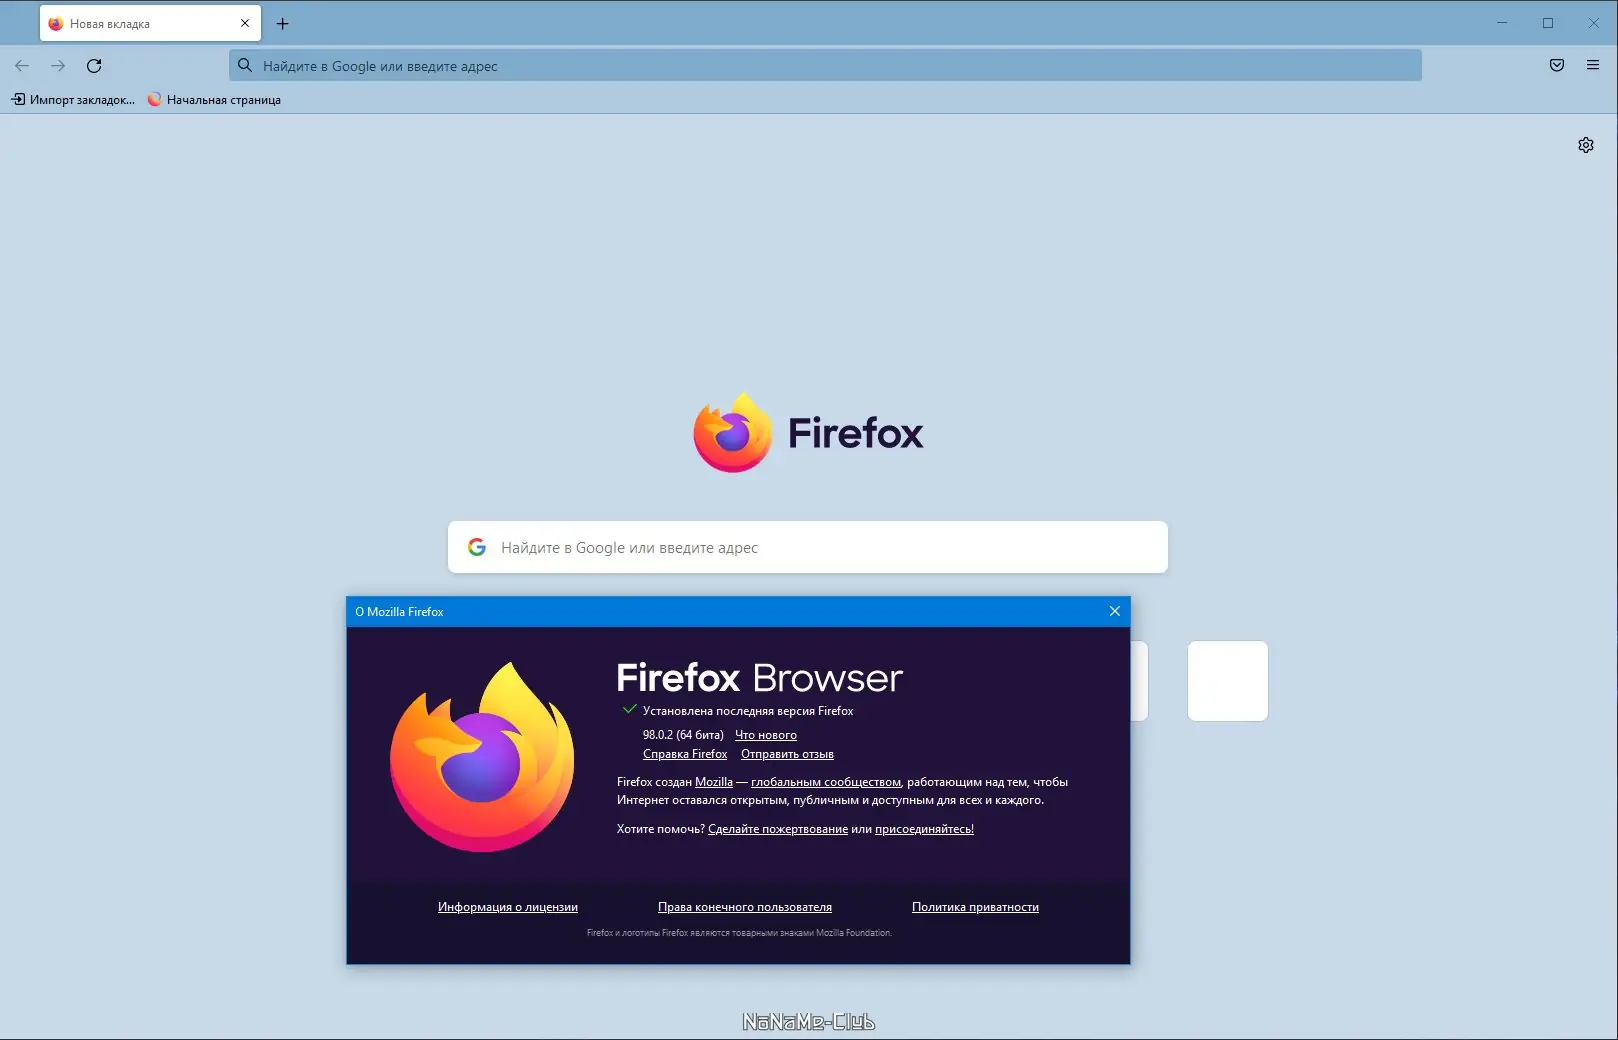Image resolution: width=1618 pixels, height=1040 pixels.
Task: Minimize the Firefox window
Action: pos(1502,23)
